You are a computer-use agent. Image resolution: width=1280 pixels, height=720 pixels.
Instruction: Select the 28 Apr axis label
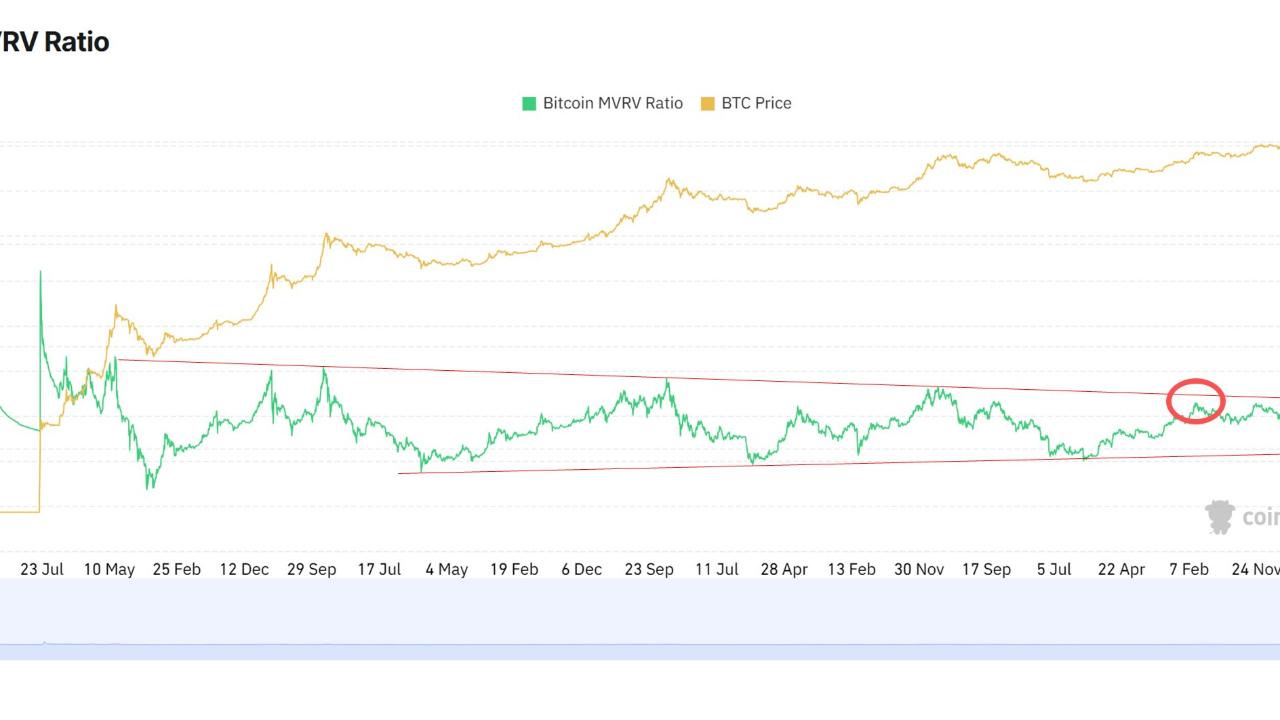coord(784,569)
